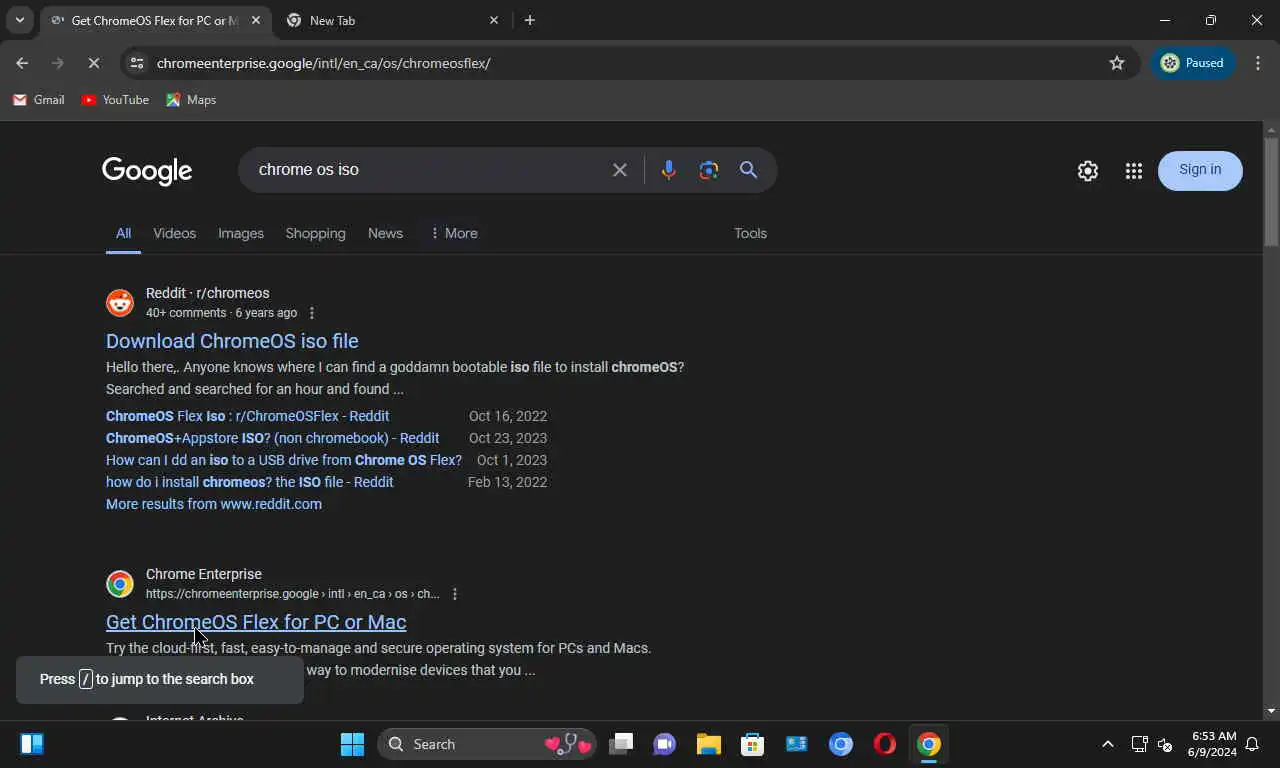Click the Reddit site icon
The width and height of the screenshot is (1280, 768).
[120, 303]
